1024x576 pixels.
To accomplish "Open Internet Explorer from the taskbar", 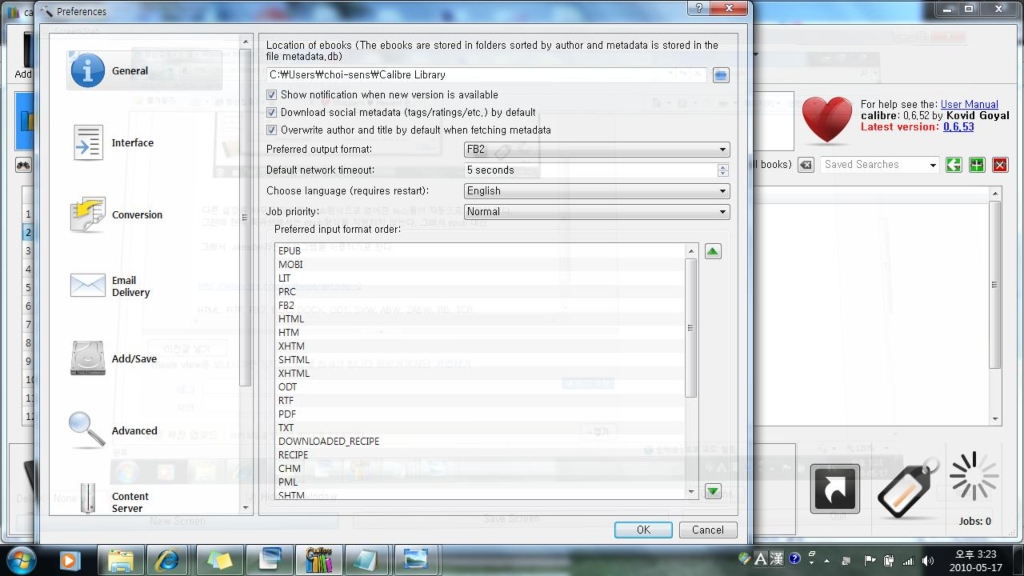I will click(168, 560).
